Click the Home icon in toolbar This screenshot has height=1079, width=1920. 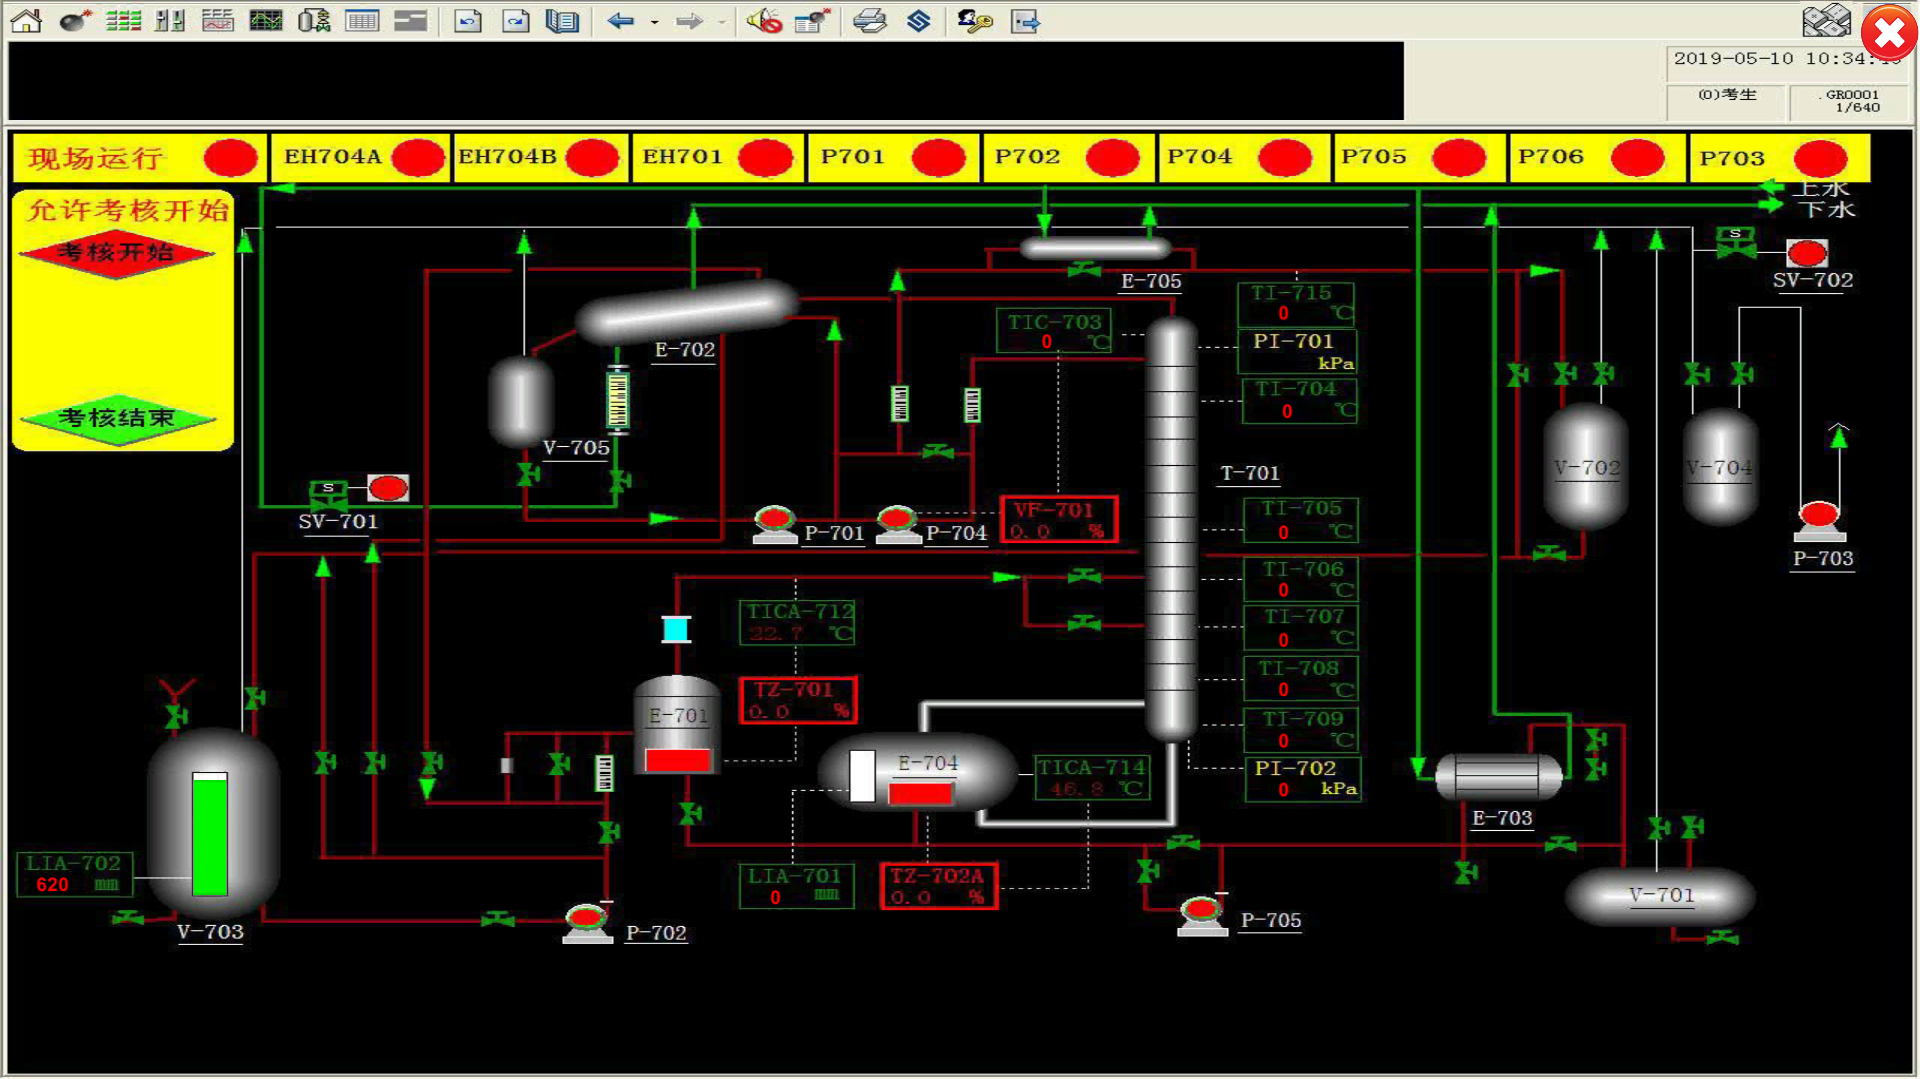click(x=26, y=20)
